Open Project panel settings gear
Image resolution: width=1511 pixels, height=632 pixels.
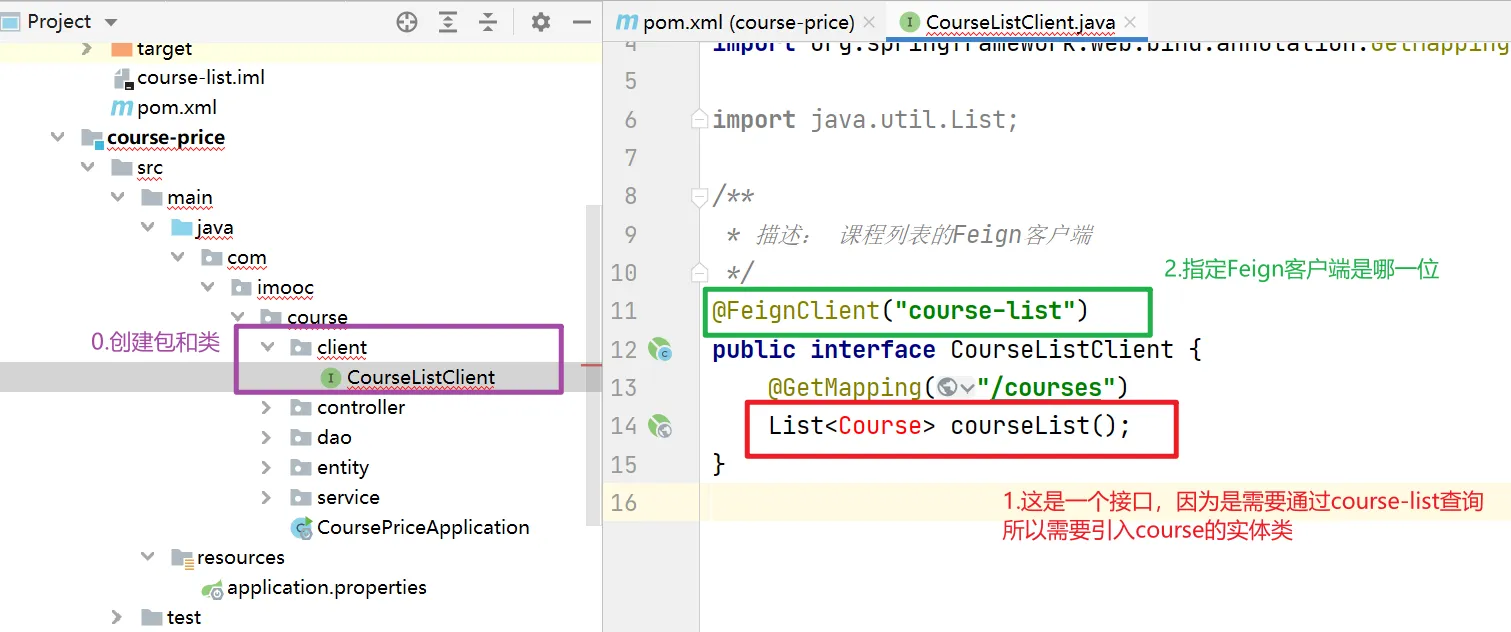541,22
